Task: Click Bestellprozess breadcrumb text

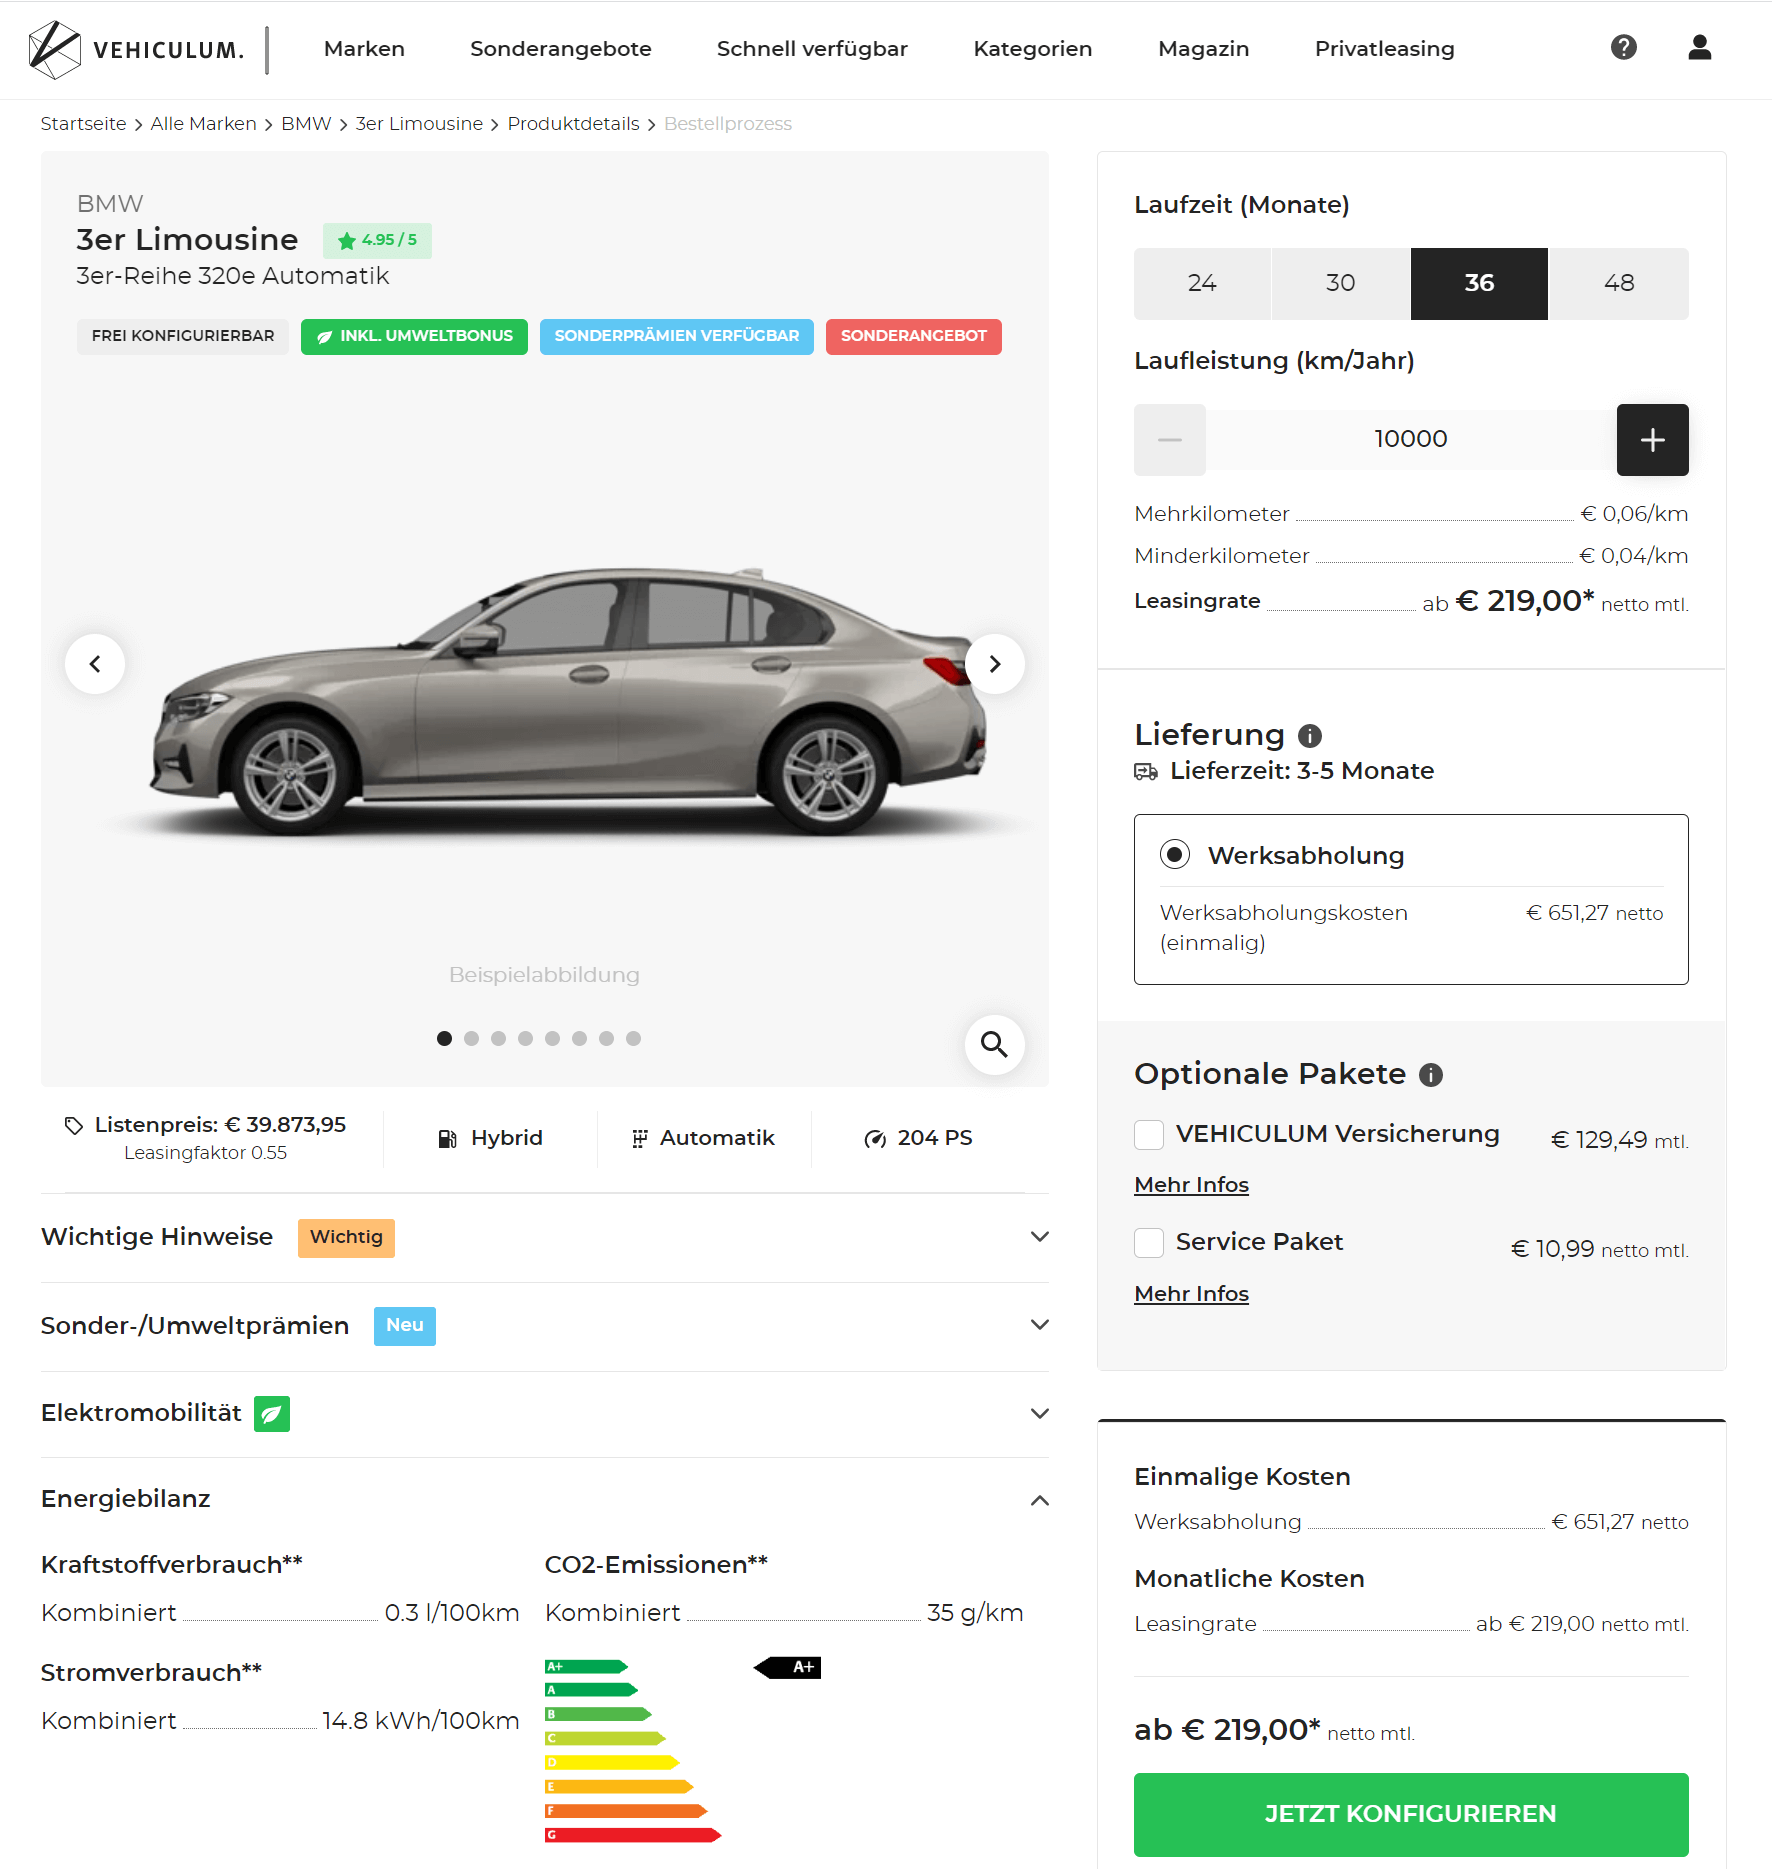Action: pyautogui.click(x=728, y=124)
